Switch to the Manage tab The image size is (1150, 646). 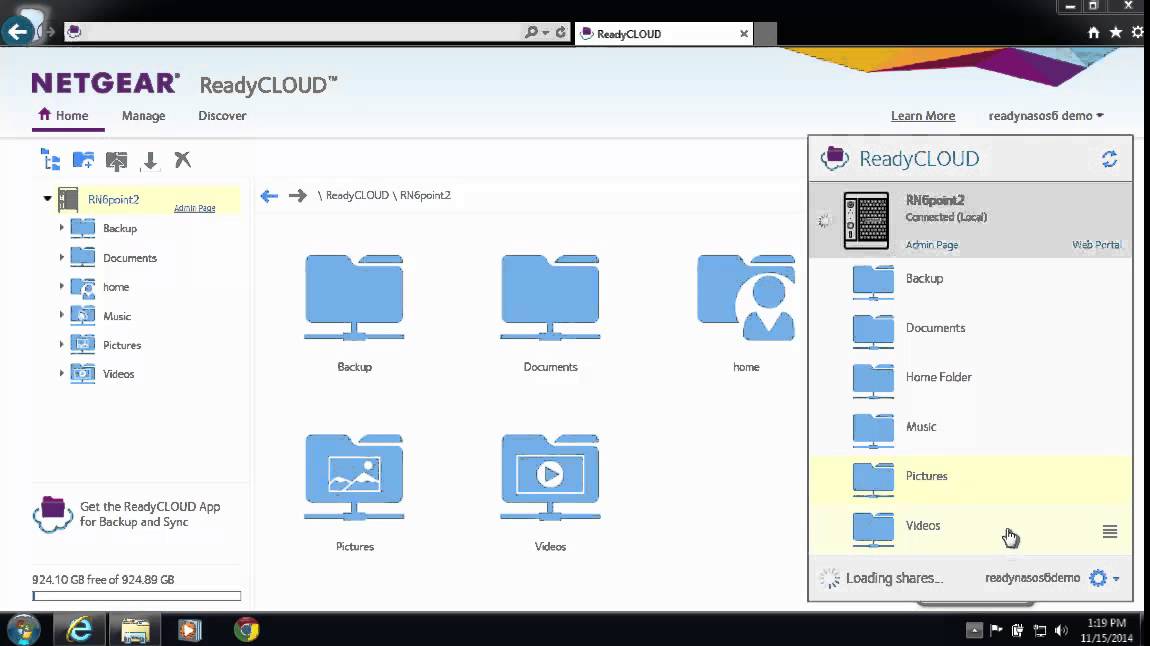[x=144, y=116]
